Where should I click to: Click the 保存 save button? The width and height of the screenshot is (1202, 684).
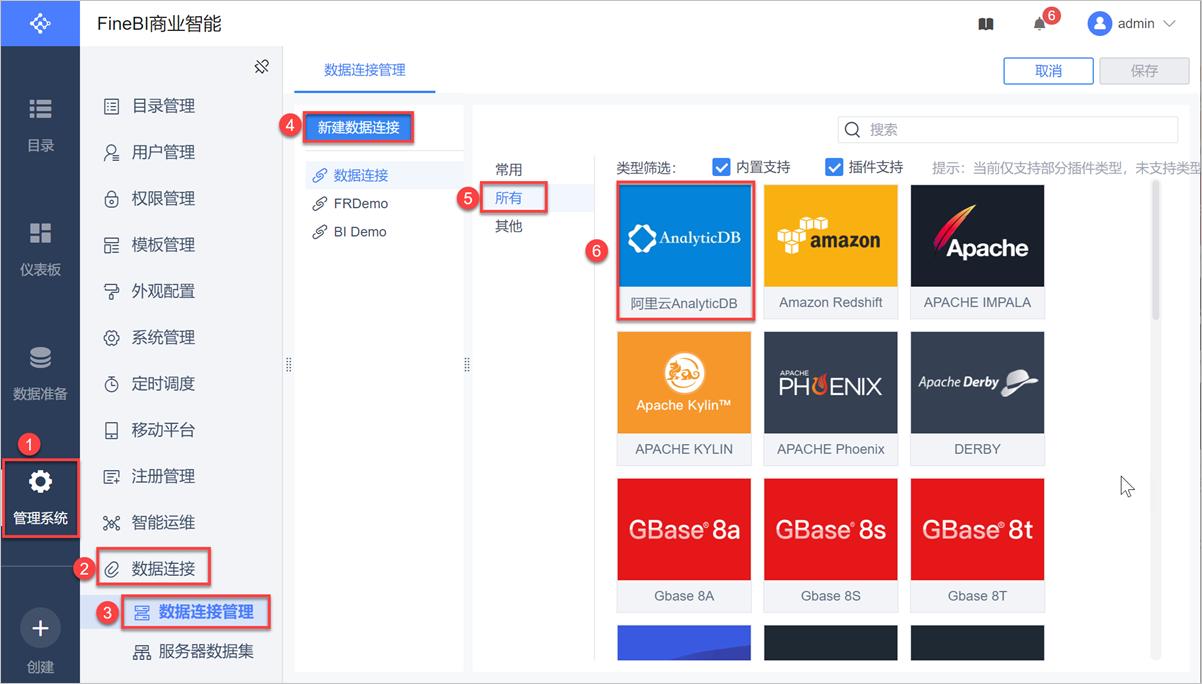tap(1143, 71)
